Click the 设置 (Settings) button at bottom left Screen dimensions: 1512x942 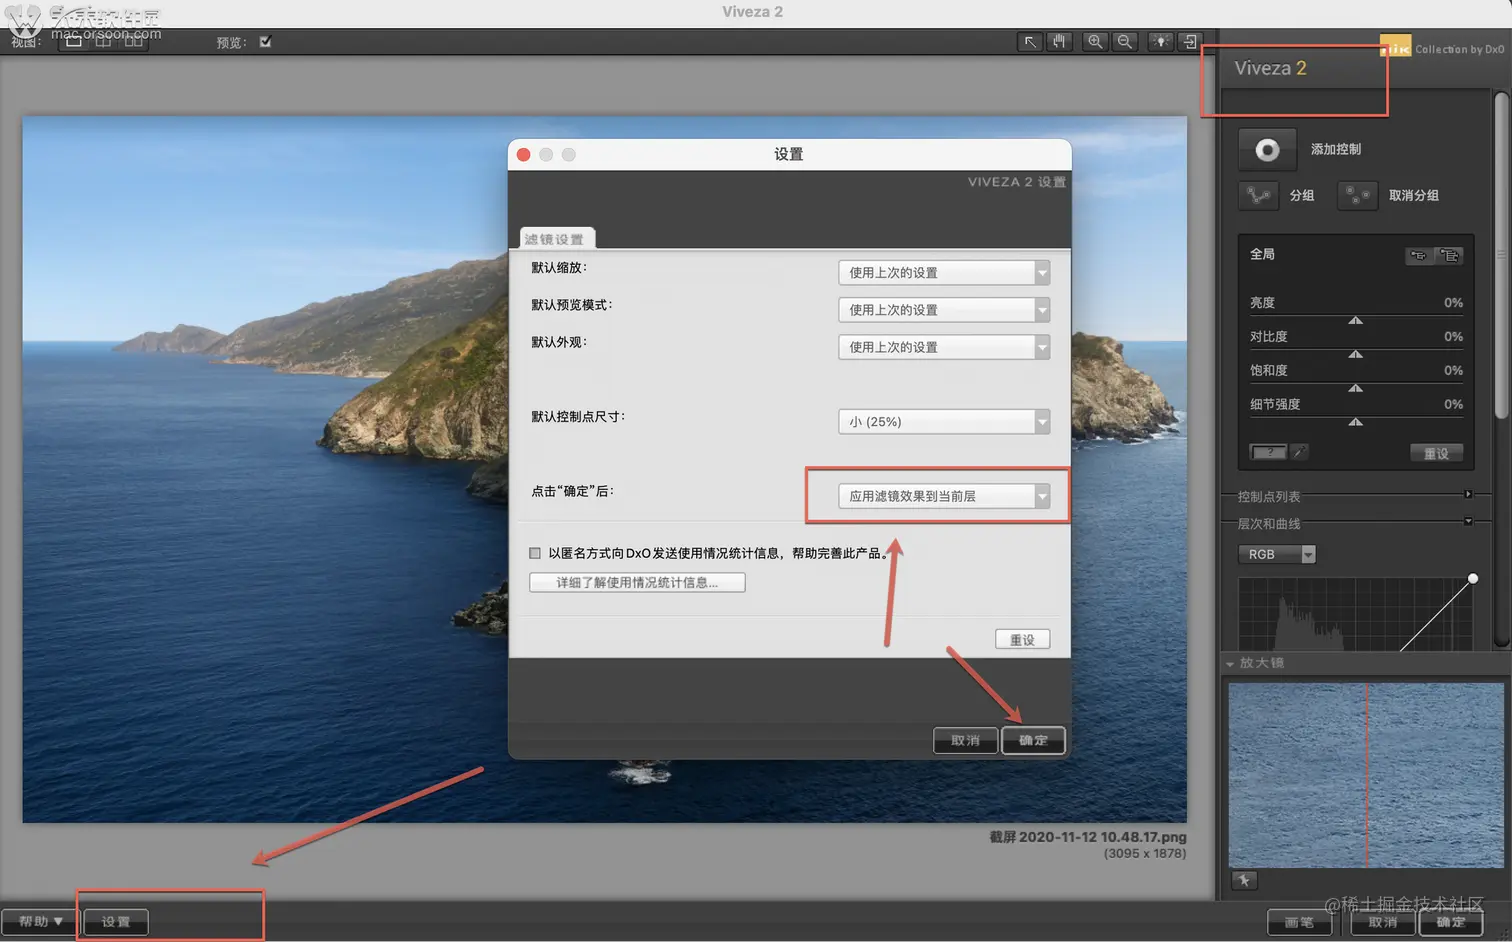pos(116,922)
